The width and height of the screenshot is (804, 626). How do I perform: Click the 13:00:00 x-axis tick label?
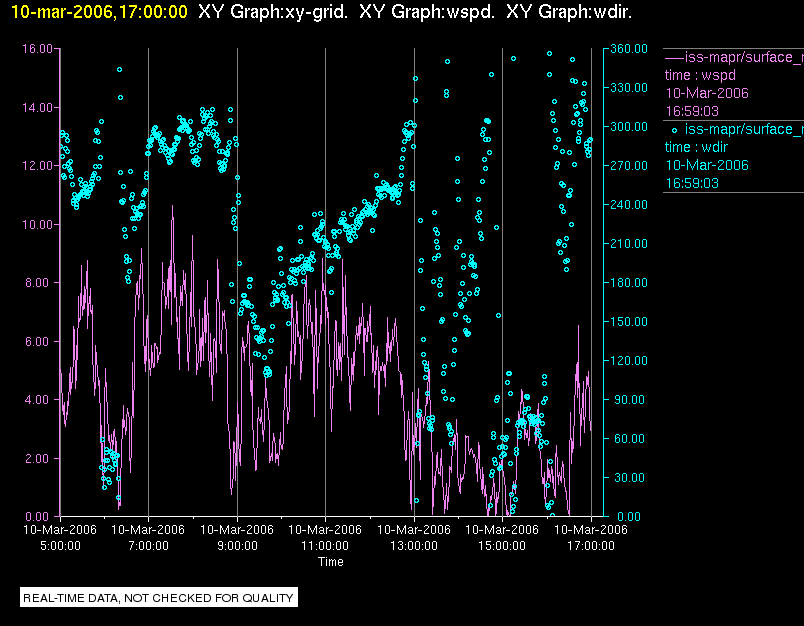coord(414,546)
